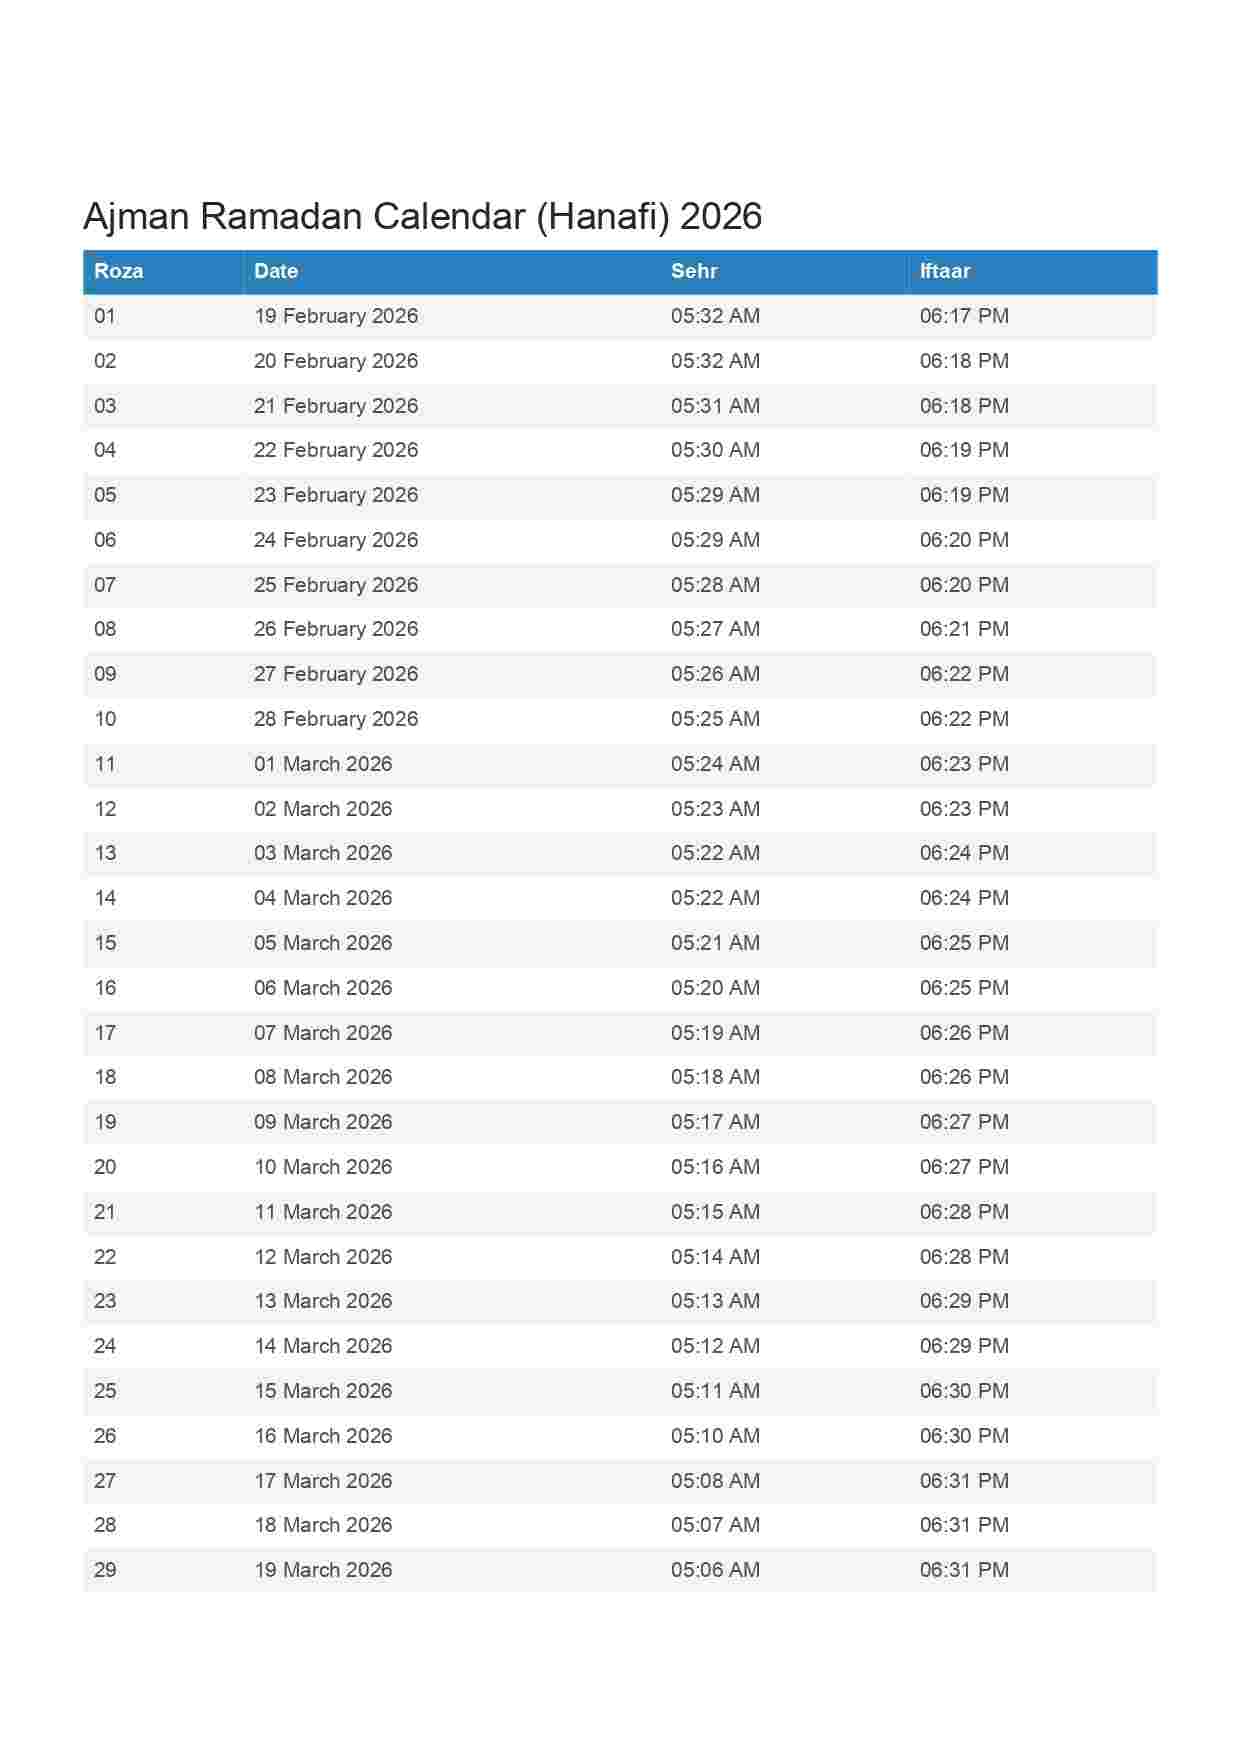Click Sehr time 05:19 AM for Roza 17

pos(715,1033)
